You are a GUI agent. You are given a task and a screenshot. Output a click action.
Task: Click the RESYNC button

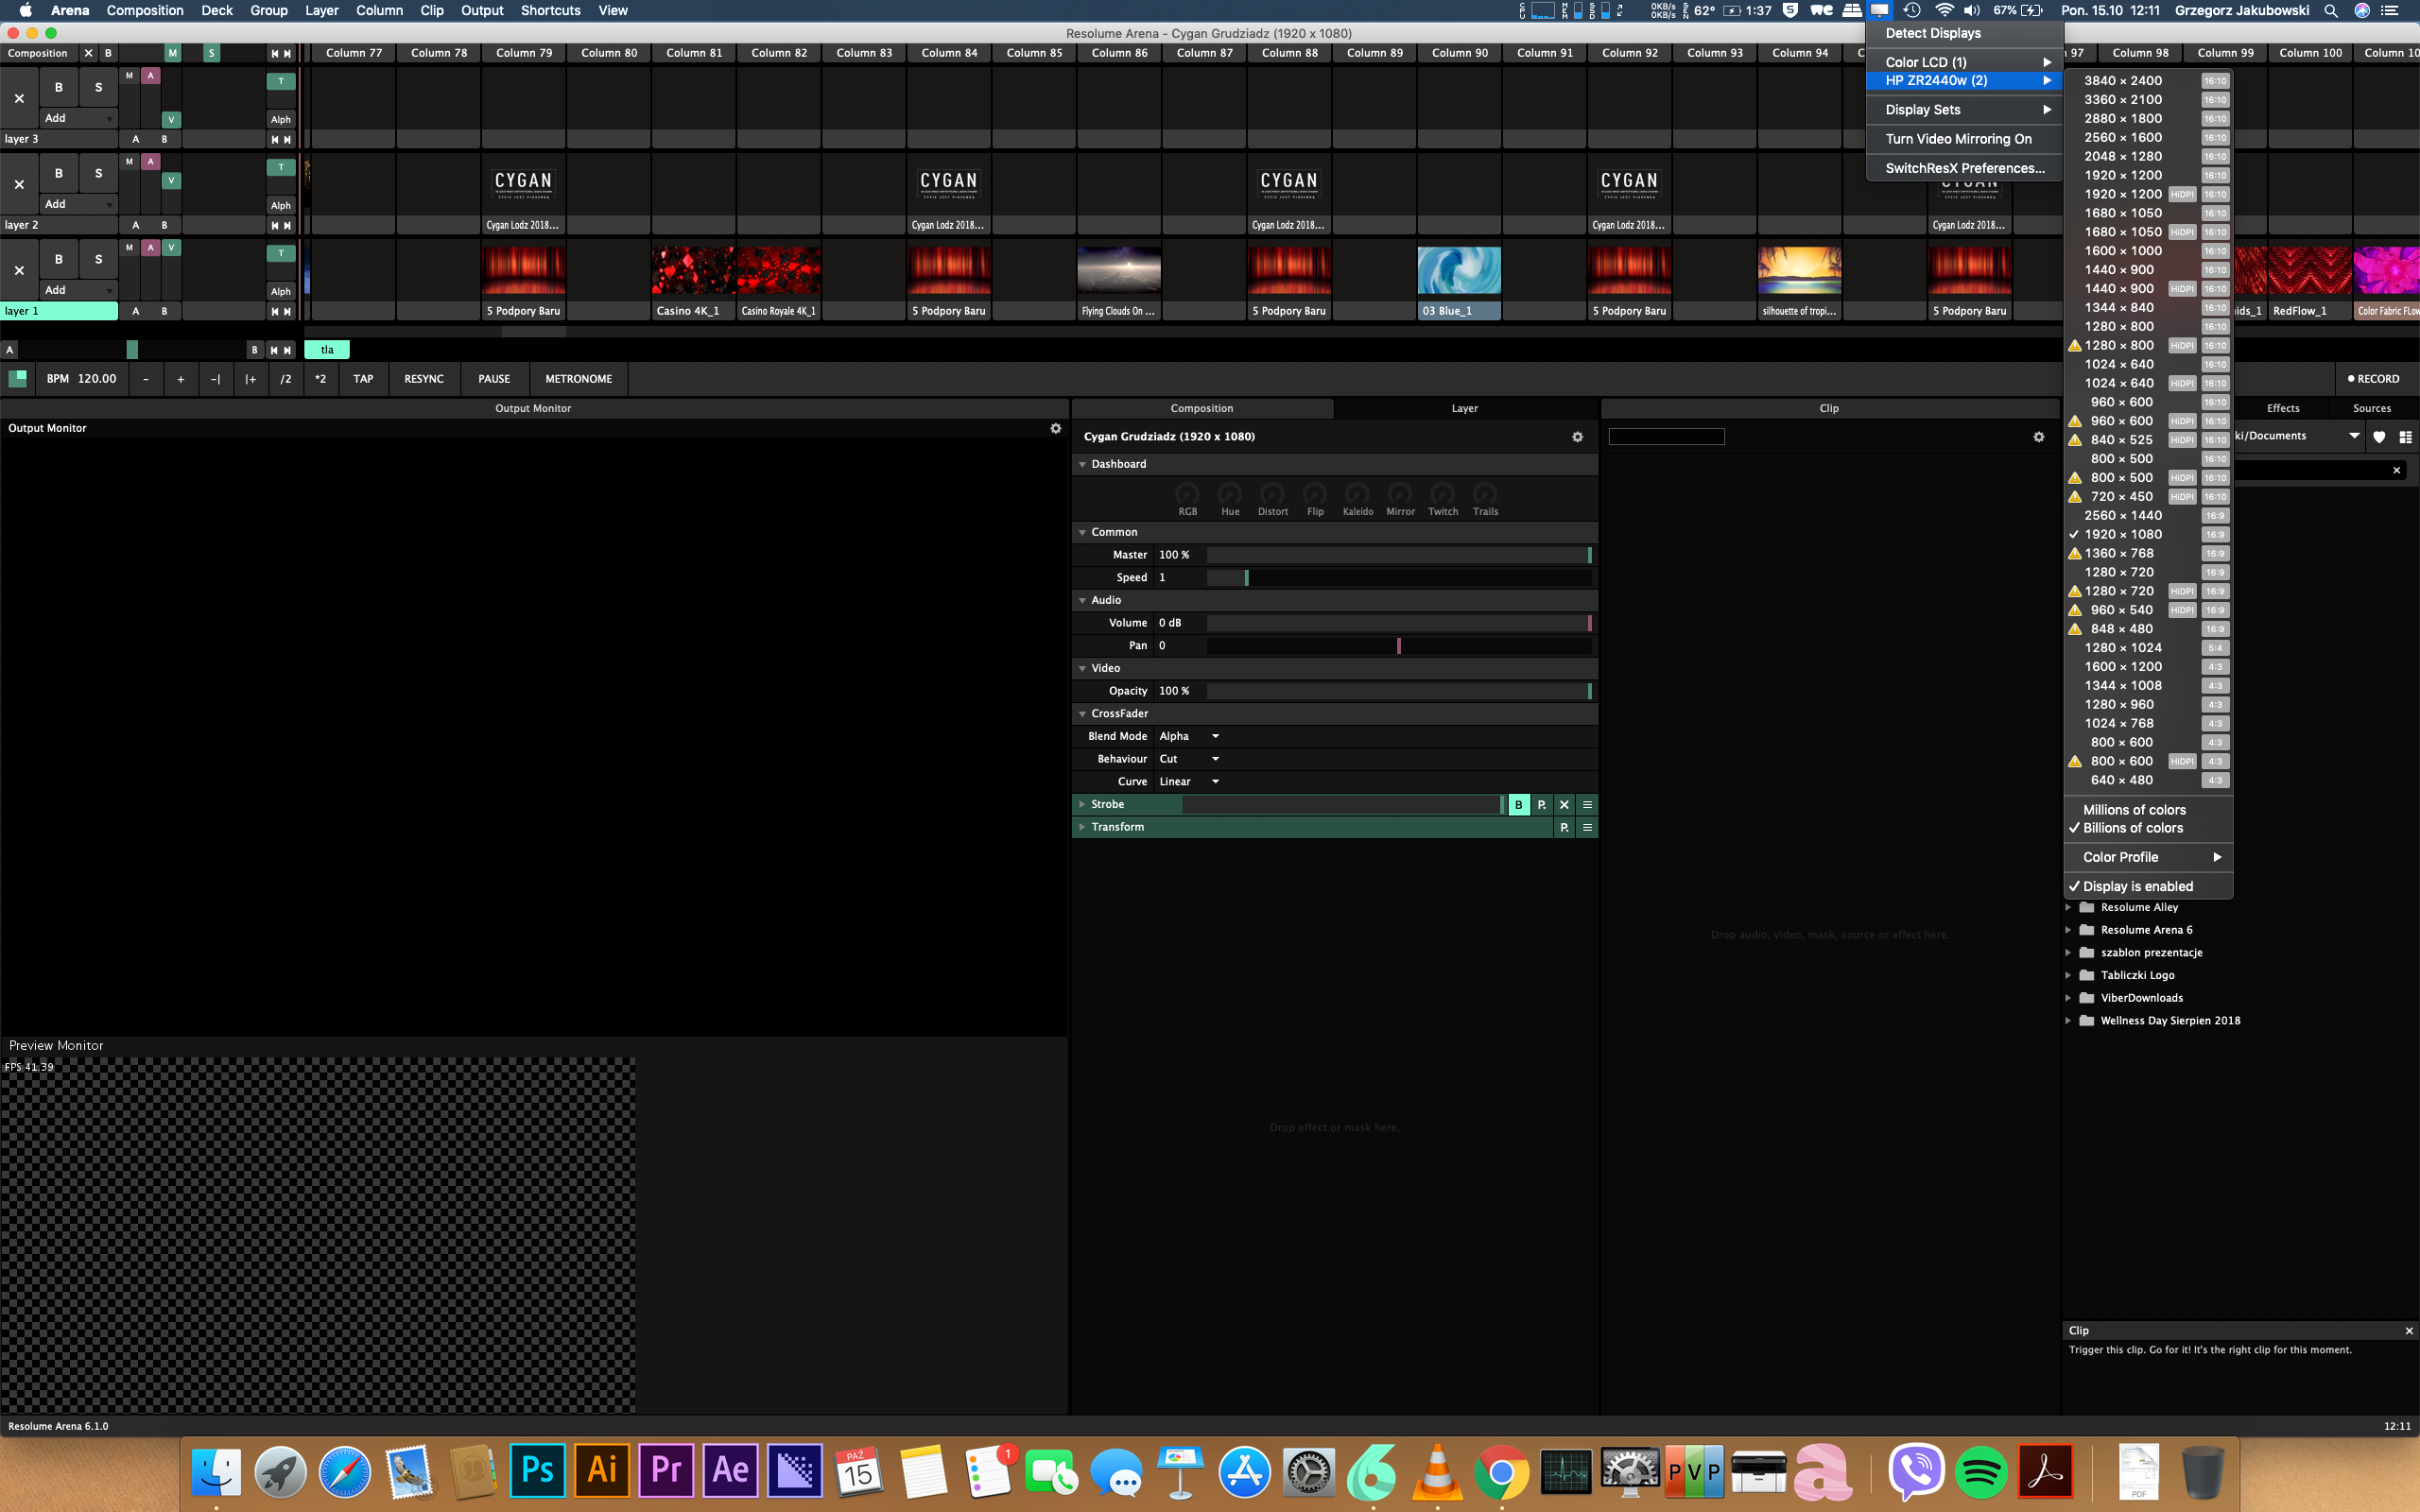click(x=423, y=379)
